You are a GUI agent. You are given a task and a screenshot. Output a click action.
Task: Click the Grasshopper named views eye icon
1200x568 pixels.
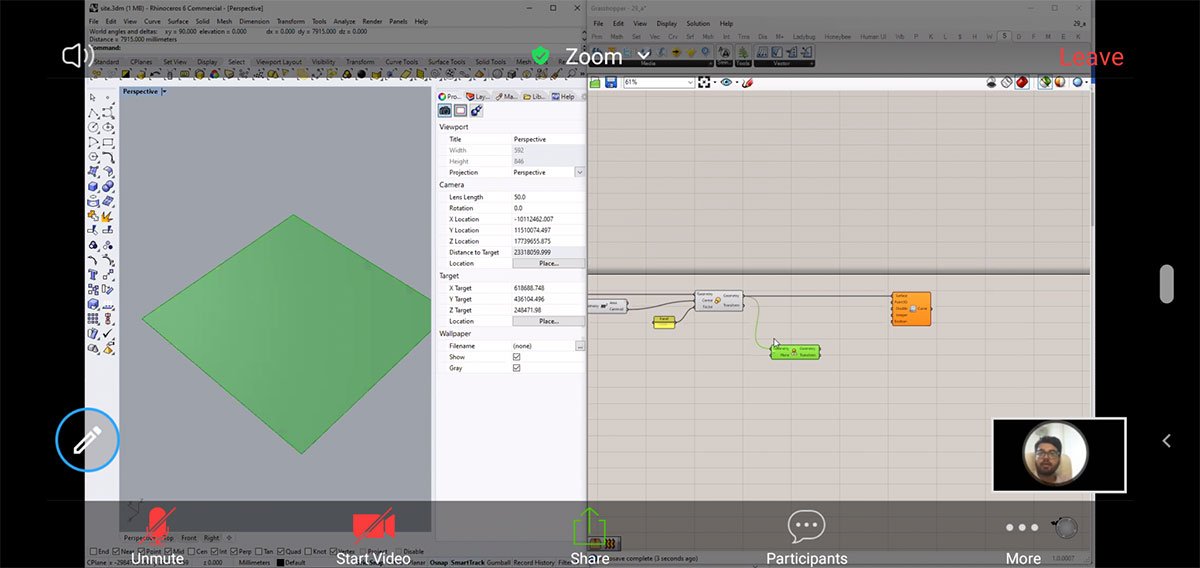coord(727,82)
